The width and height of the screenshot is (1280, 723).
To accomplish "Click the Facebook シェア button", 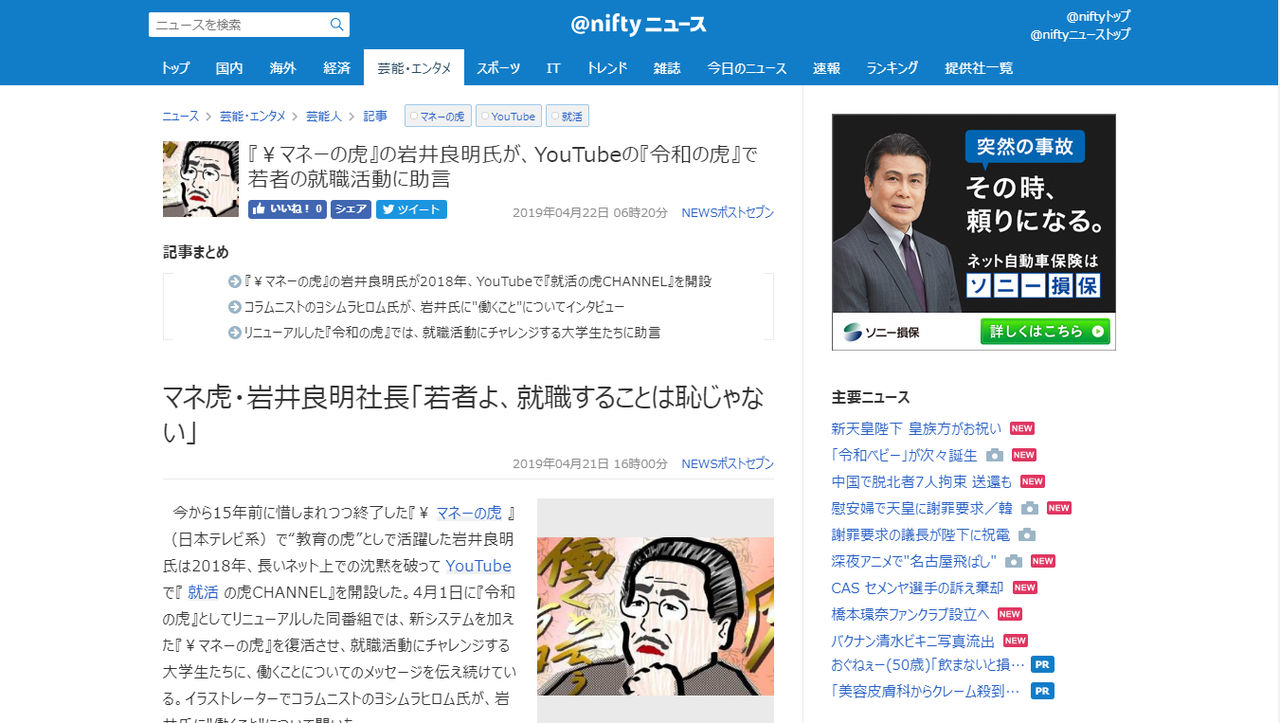I will [x=351, y=210].
